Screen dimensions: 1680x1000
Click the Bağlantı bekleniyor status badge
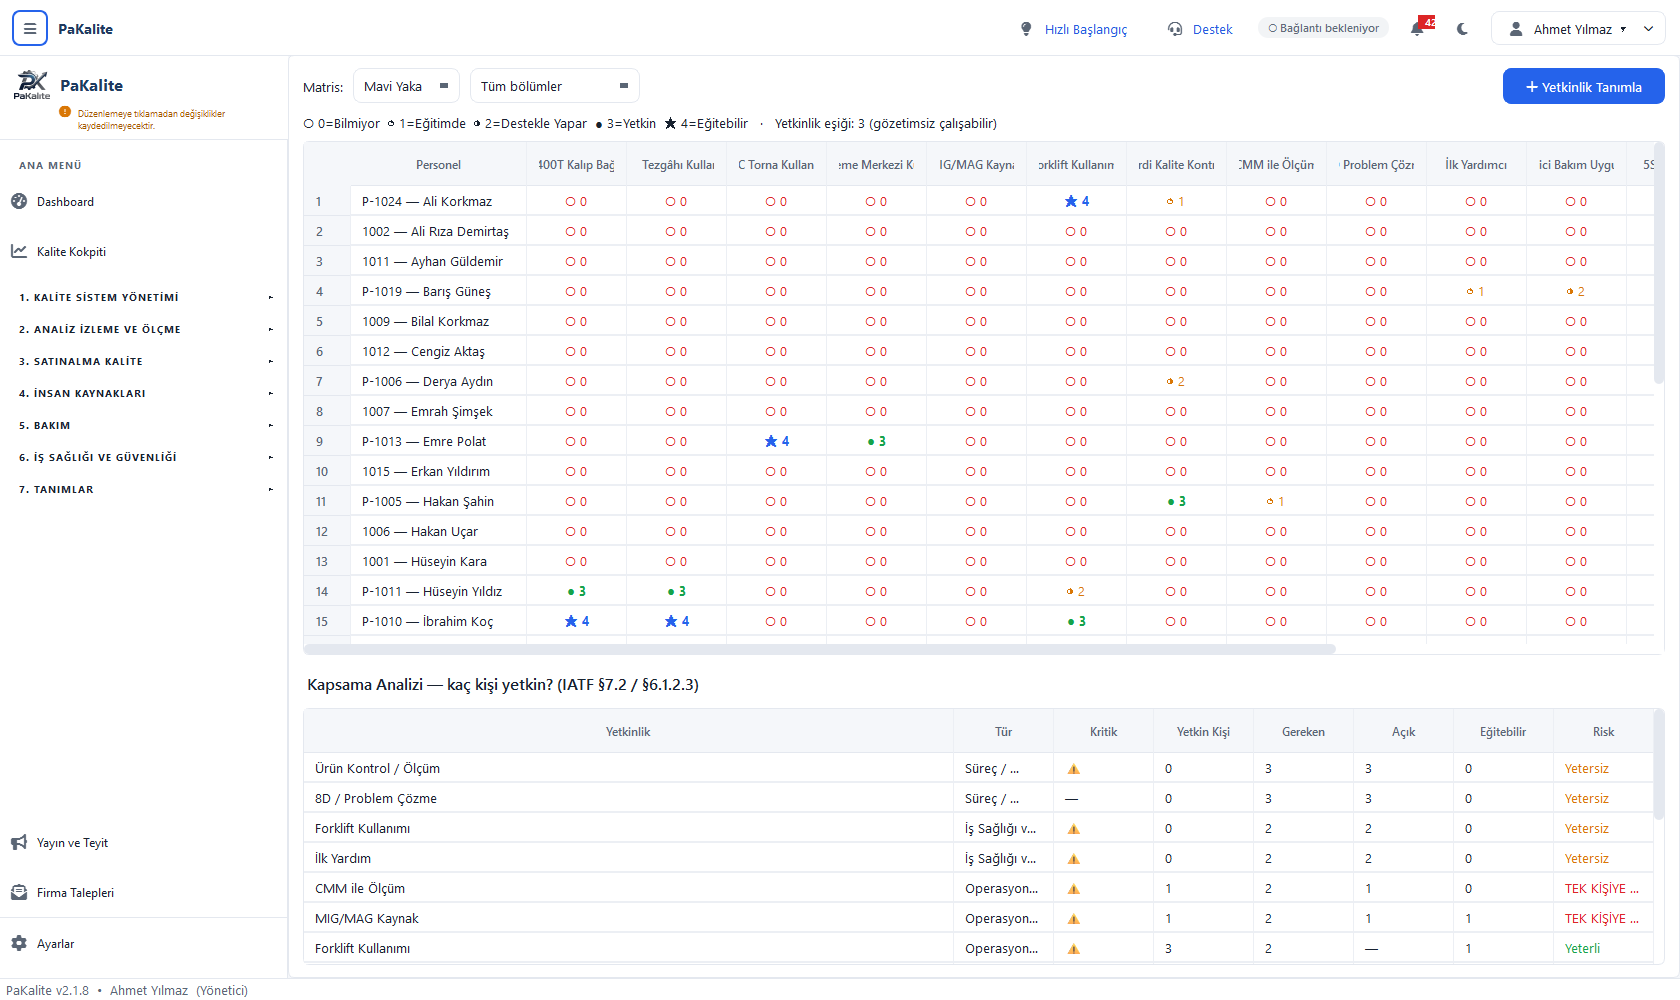point(1323,28)
